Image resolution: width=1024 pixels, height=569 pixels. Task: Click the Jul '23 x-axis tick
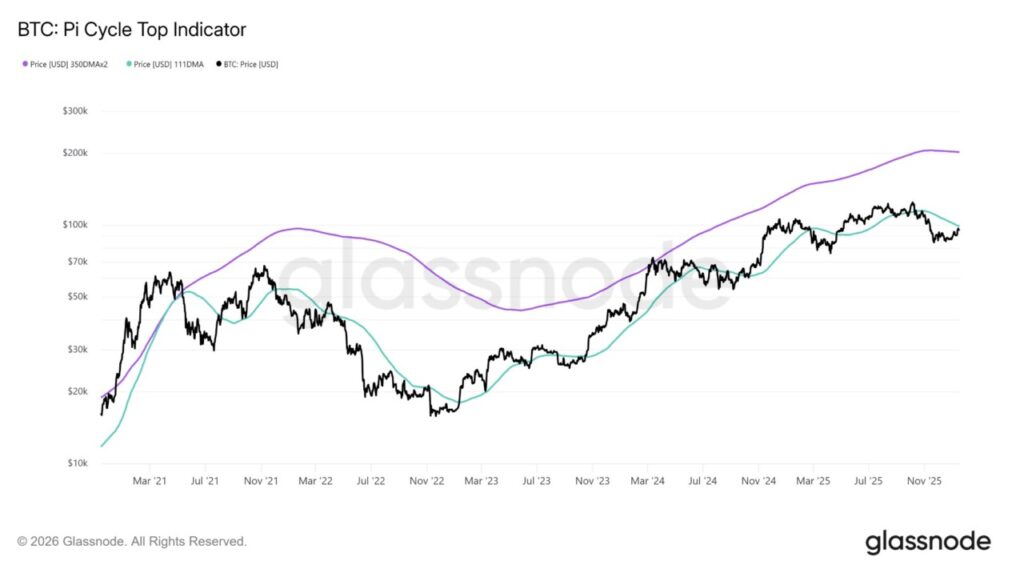(537, 481)
